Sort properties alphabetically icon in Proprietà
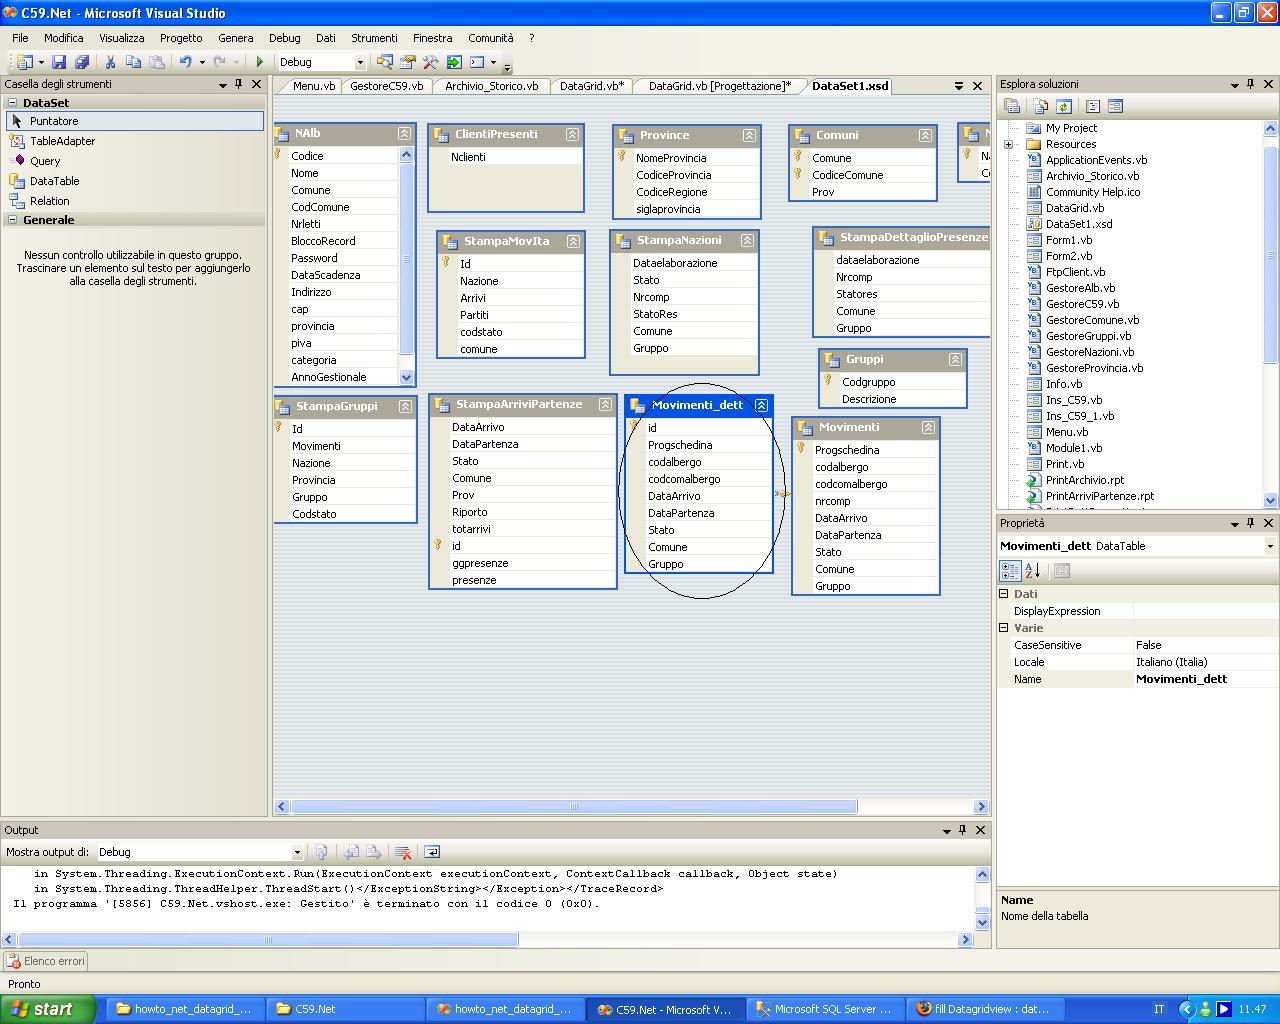This screenshot has width=1280, height=1024. pos(1033,571)
